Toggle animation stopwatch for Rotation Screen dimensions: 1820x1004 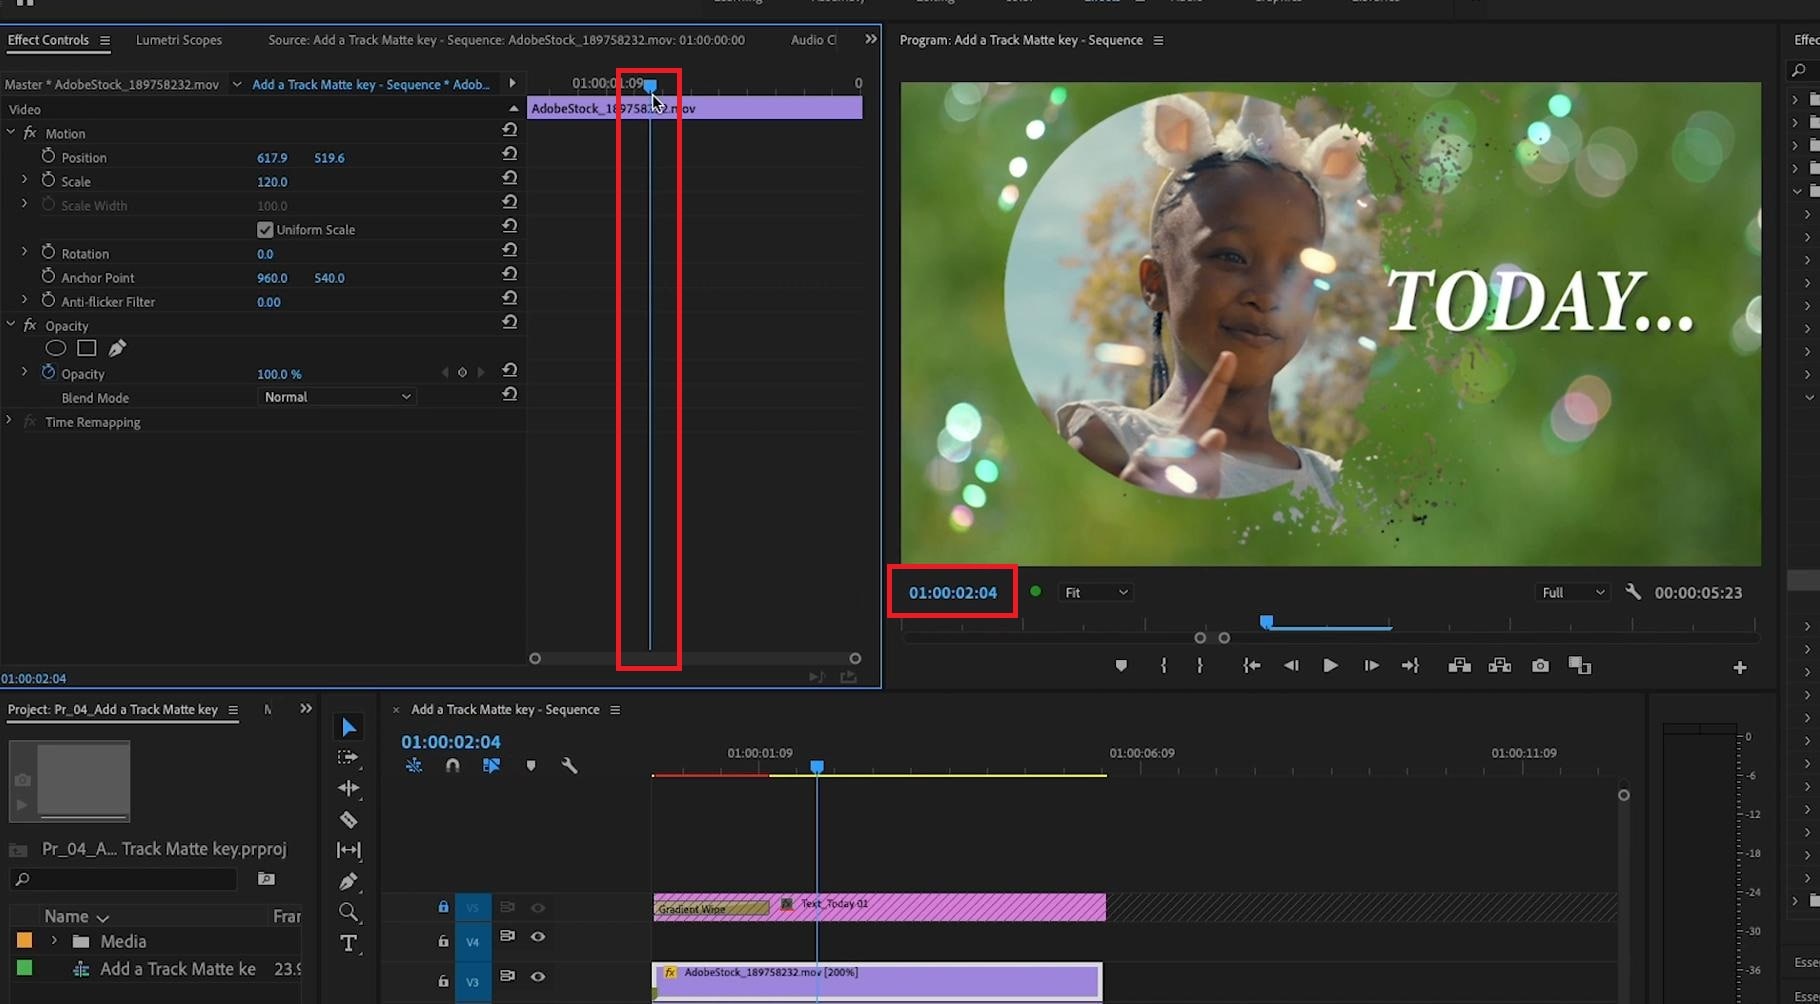point(48,252)
